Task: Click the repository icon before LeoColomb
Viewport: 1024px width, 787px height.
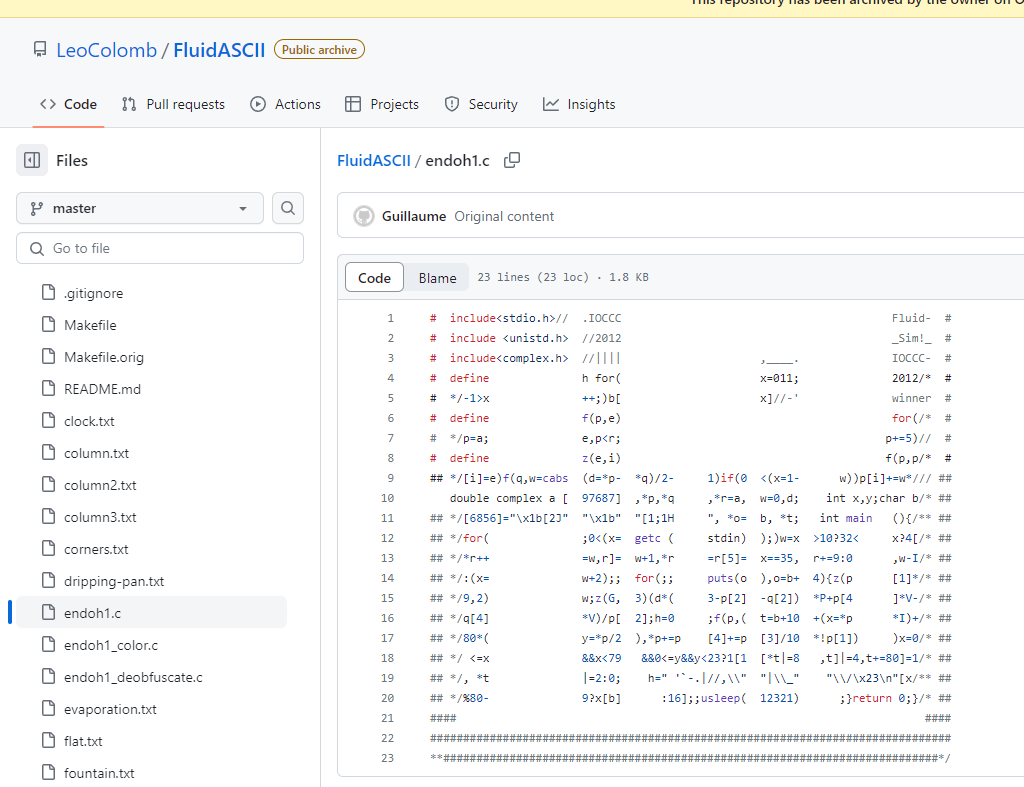Action: (x=40, y=50)
